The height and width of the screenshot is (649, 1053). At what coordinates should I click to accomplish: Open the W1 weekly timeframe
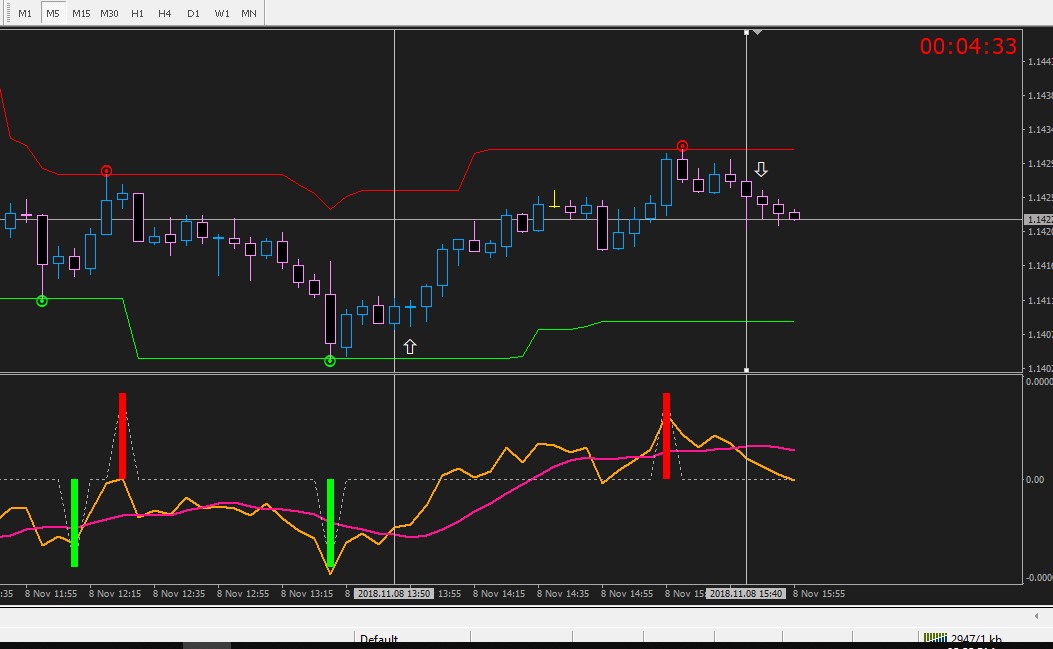[222, 13]
